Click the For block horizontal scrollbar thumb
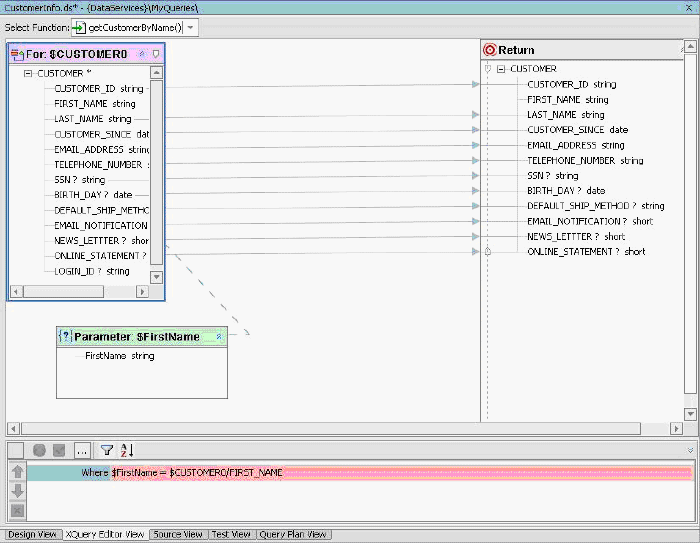The width and height of the screenshot is (700, 543). 63,292
